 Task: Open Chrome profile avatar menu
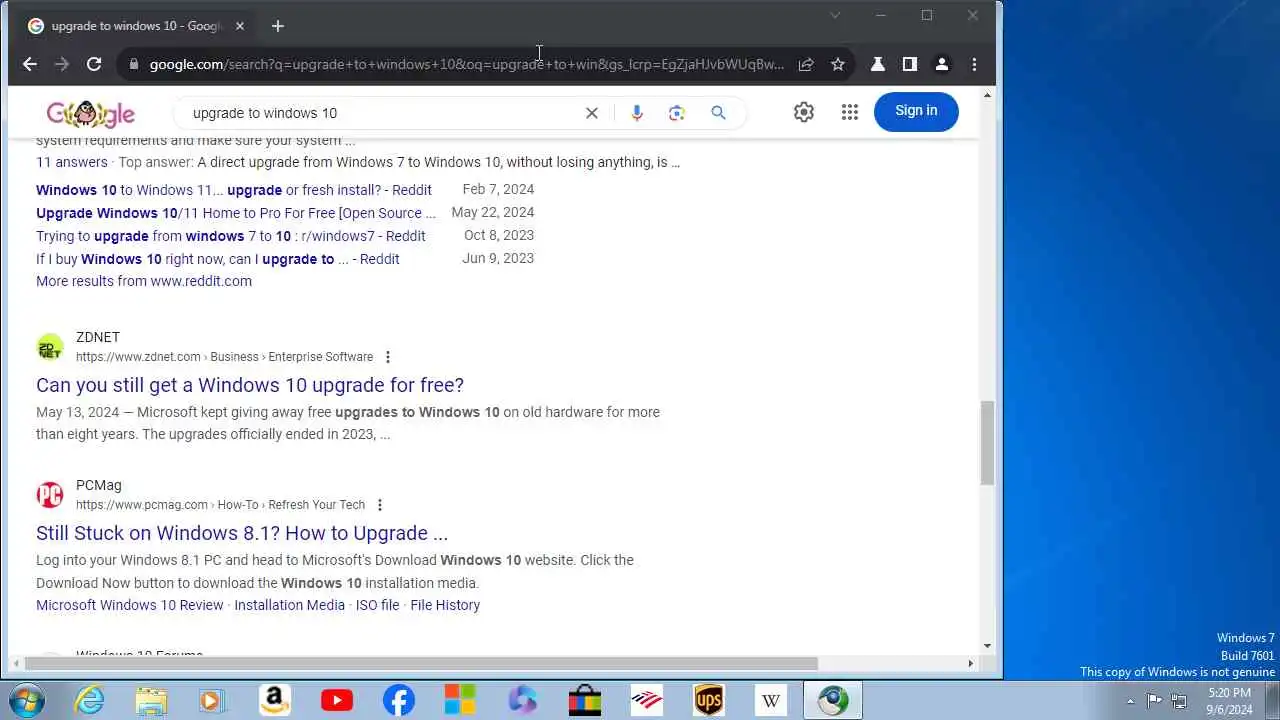941,64
